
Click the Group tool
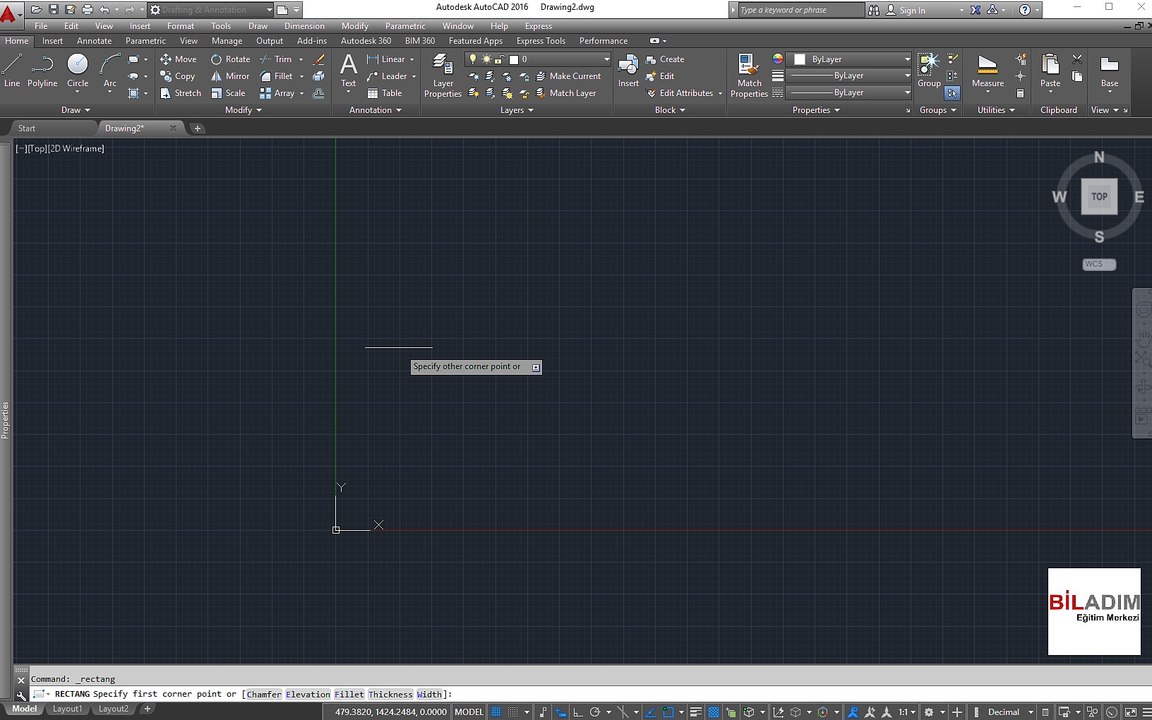pyautogui.click(x=929, y=71)
